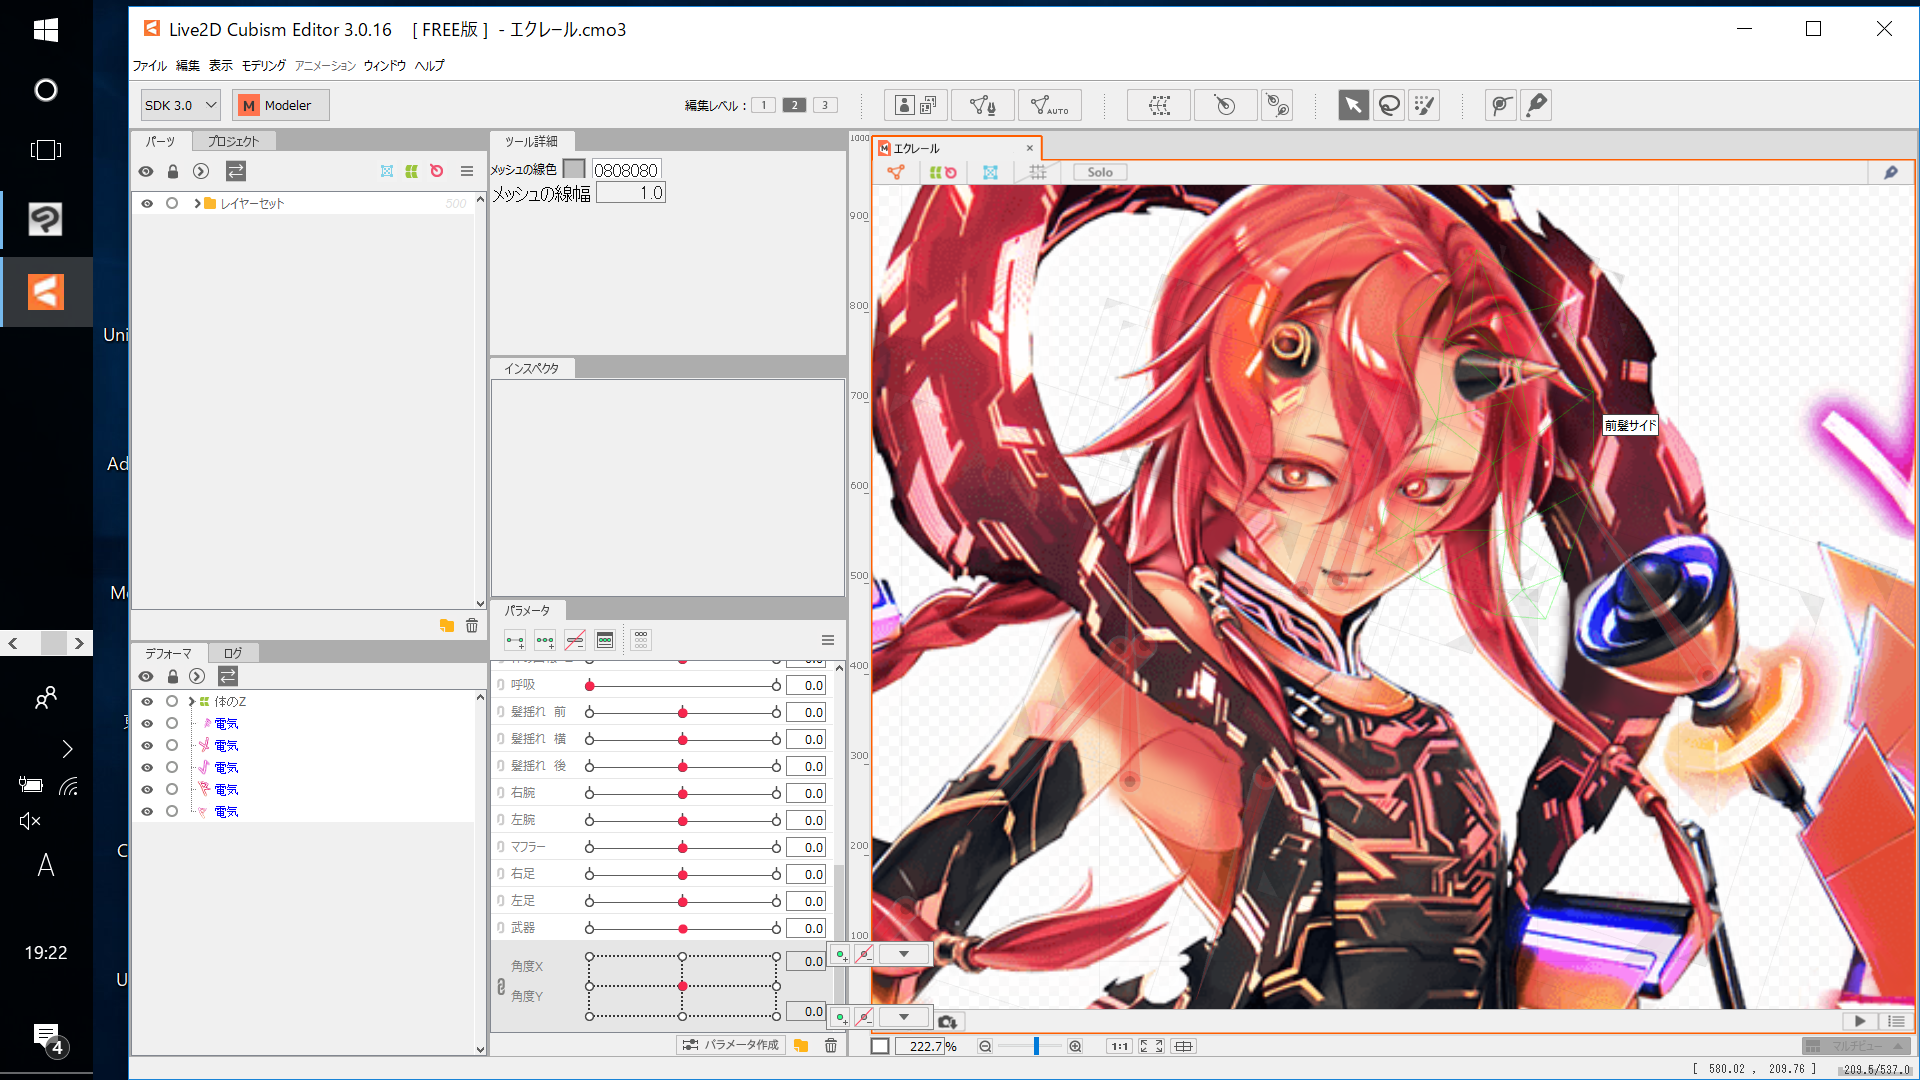Set edit level to 3
This screenshot has width=1920, height=1080.
[825, 105]
